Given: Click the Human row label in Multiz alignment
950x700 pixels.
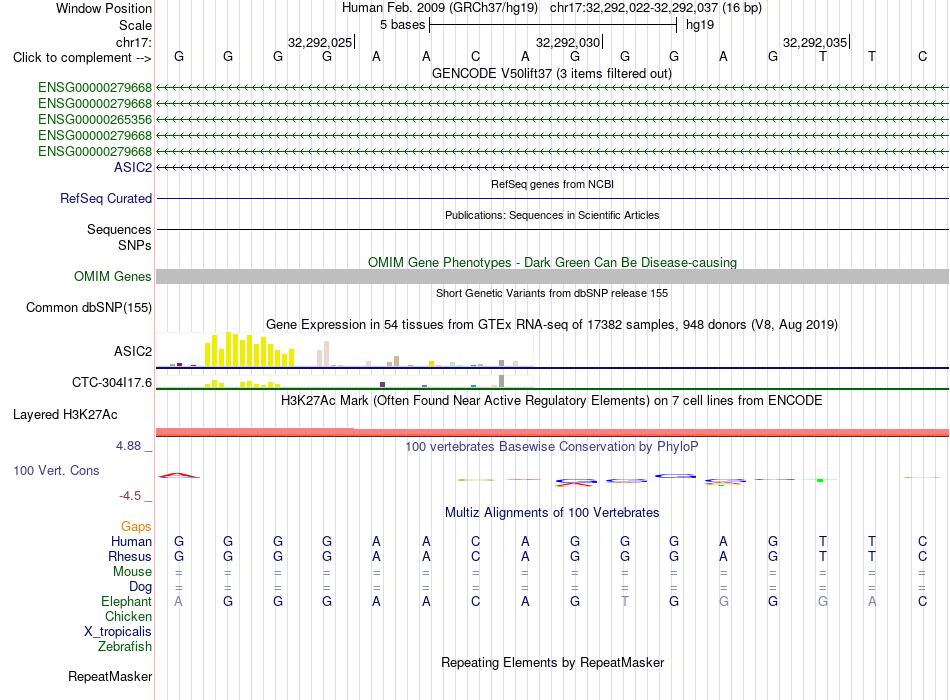Looking at the screenshot, I should [x=131, y=541].
